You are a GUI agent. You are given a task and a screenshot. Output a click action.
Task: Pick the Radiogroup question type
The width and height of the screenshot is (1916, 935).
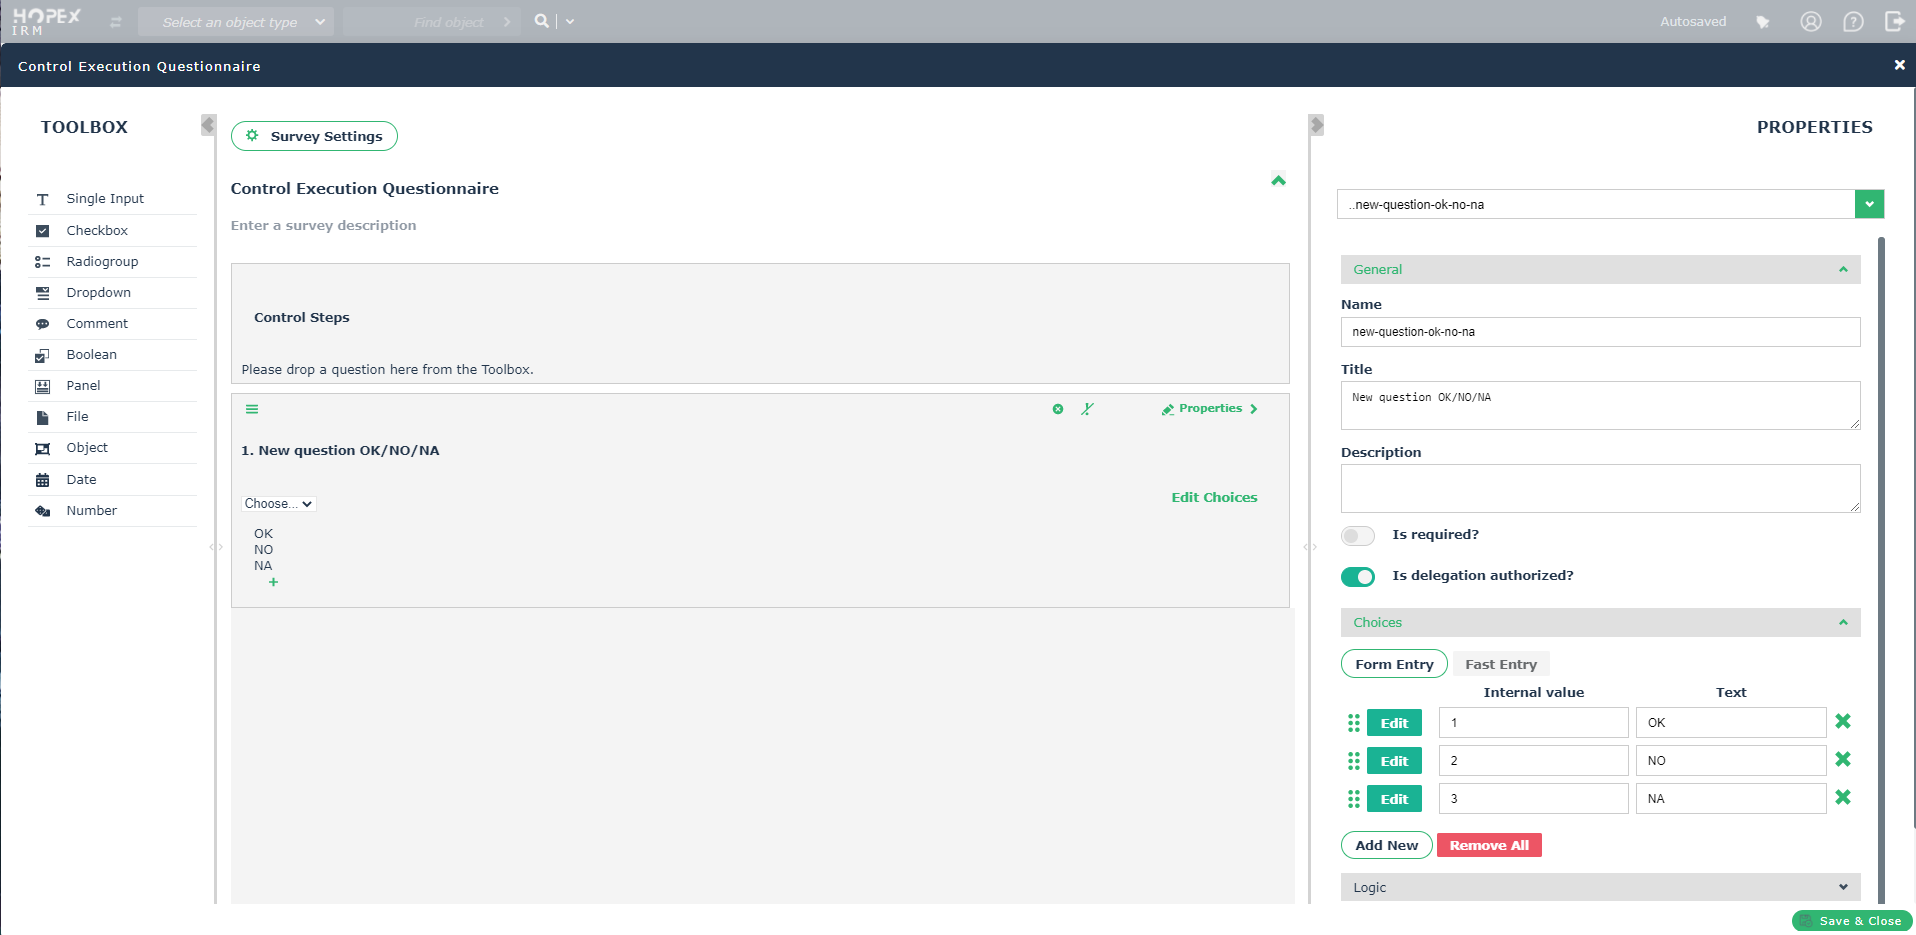[x=101, y=262]
